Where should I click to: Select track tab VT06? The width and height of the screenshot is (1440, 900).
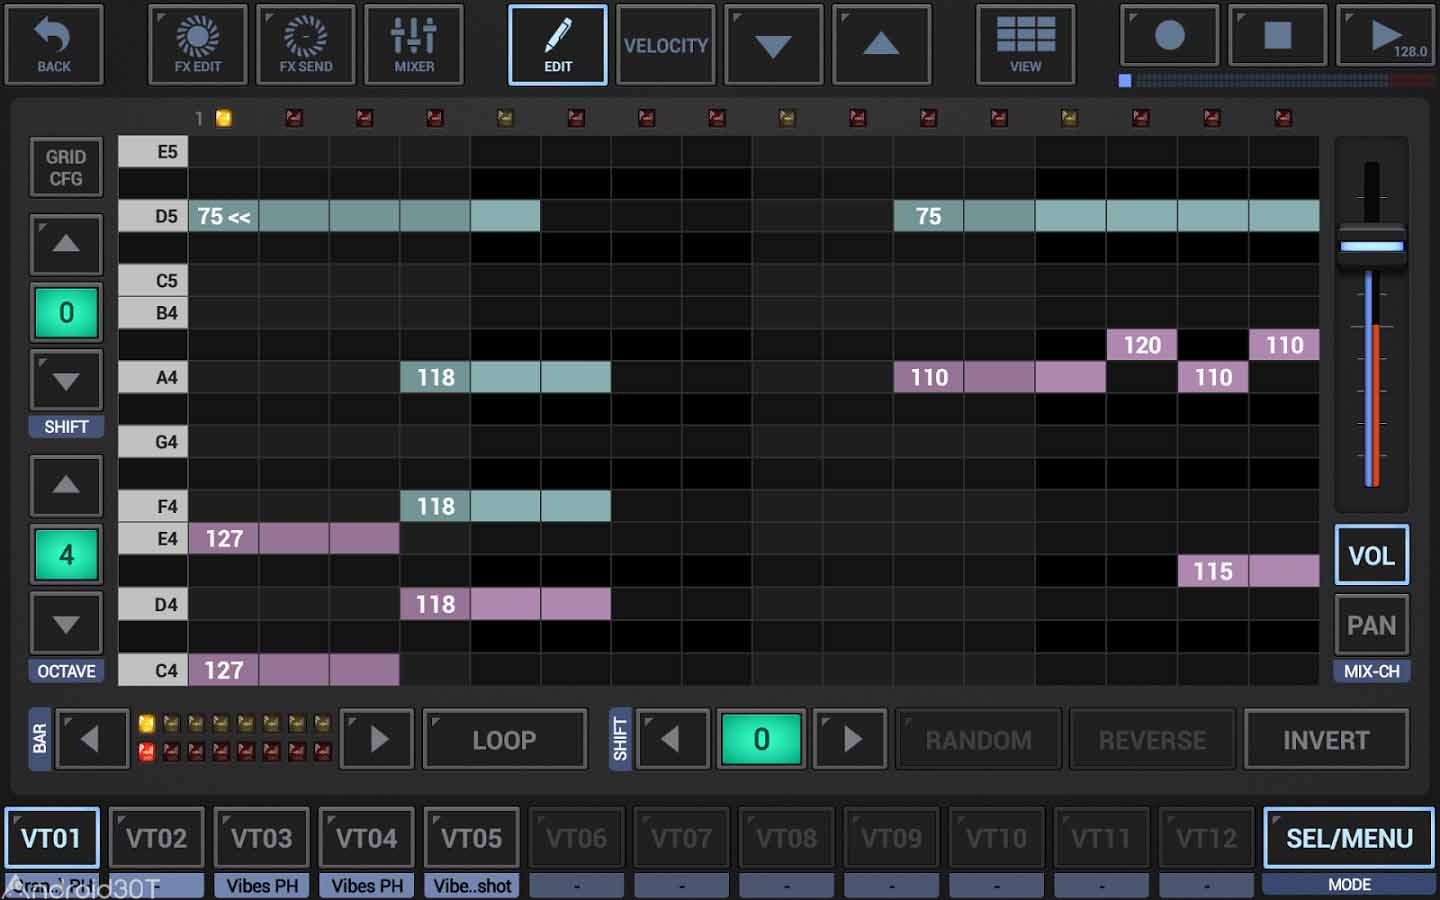[577, 838]
